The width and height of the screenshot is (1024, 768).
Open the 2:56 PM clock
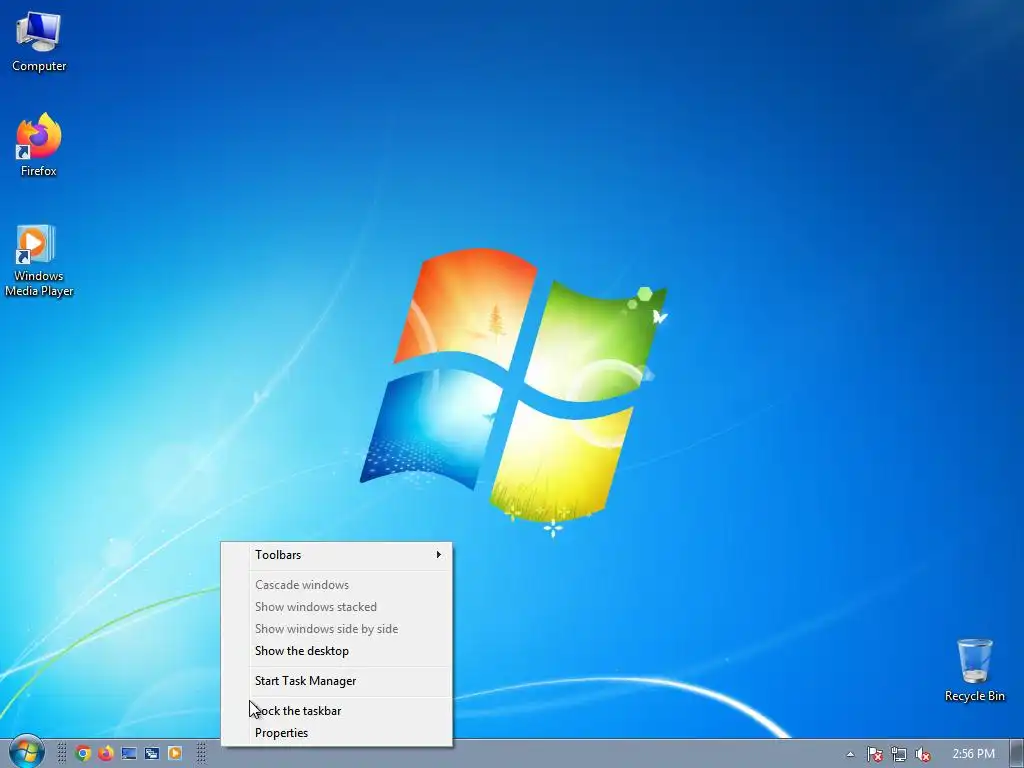point(973,754)
